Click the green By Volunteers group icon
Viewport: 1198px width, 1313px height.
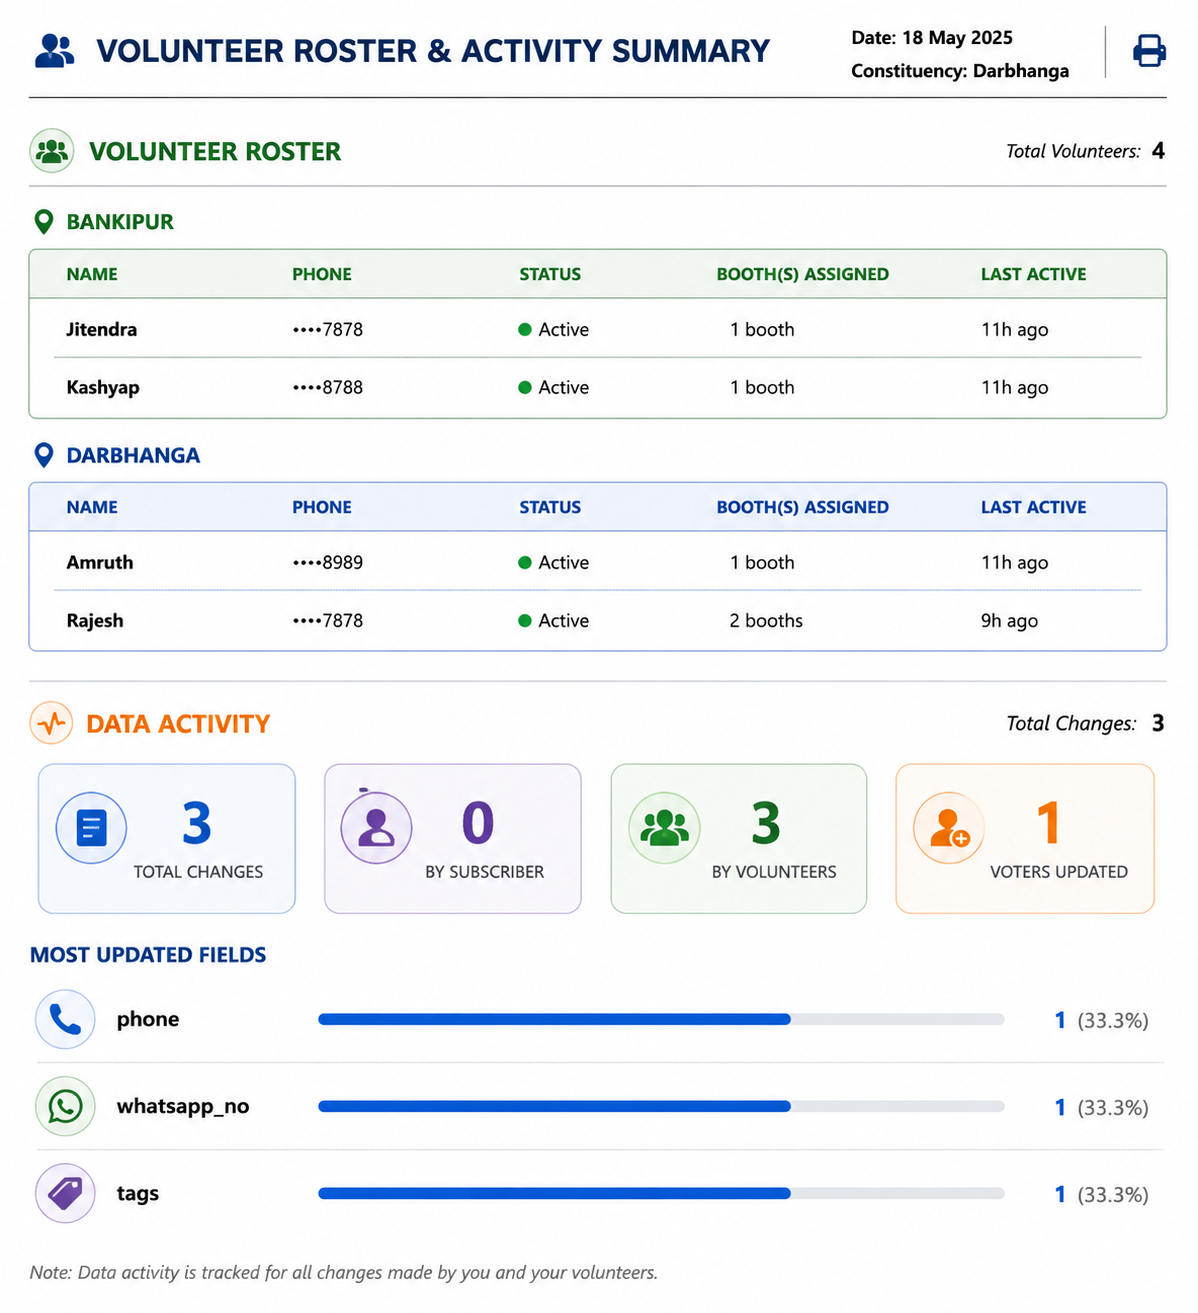click(x=664, y=828)
